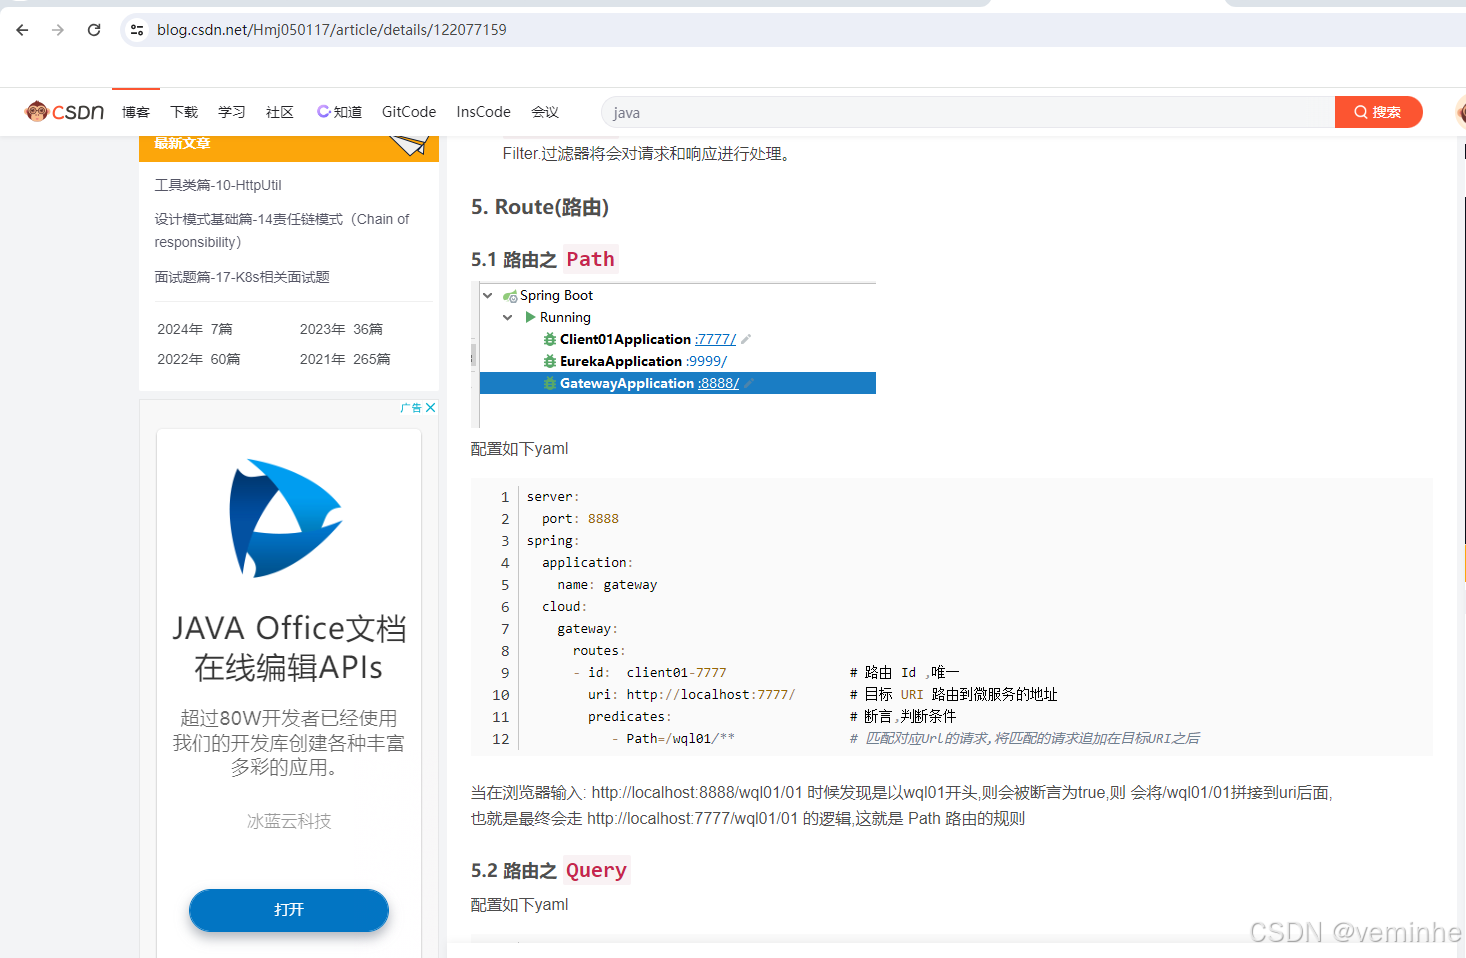Click the address bar URL
Screen dimensions: 1466x958
[x=332, y=30]
